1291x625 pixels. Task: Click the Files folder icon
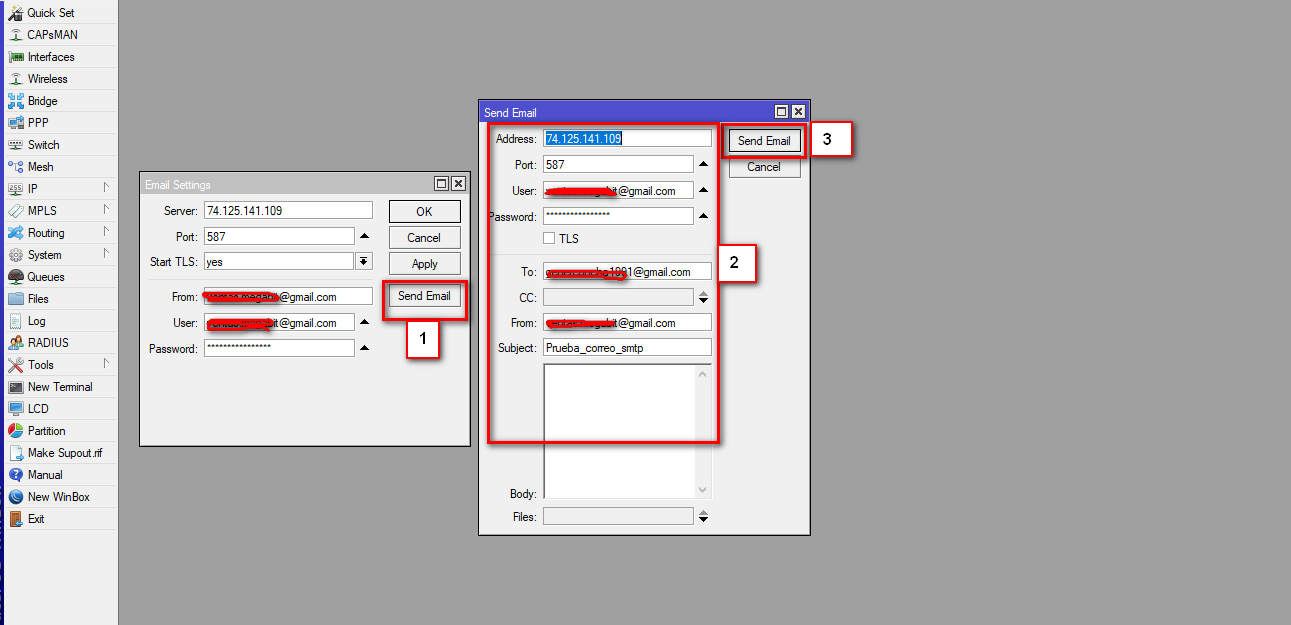(x=15, y=299)
